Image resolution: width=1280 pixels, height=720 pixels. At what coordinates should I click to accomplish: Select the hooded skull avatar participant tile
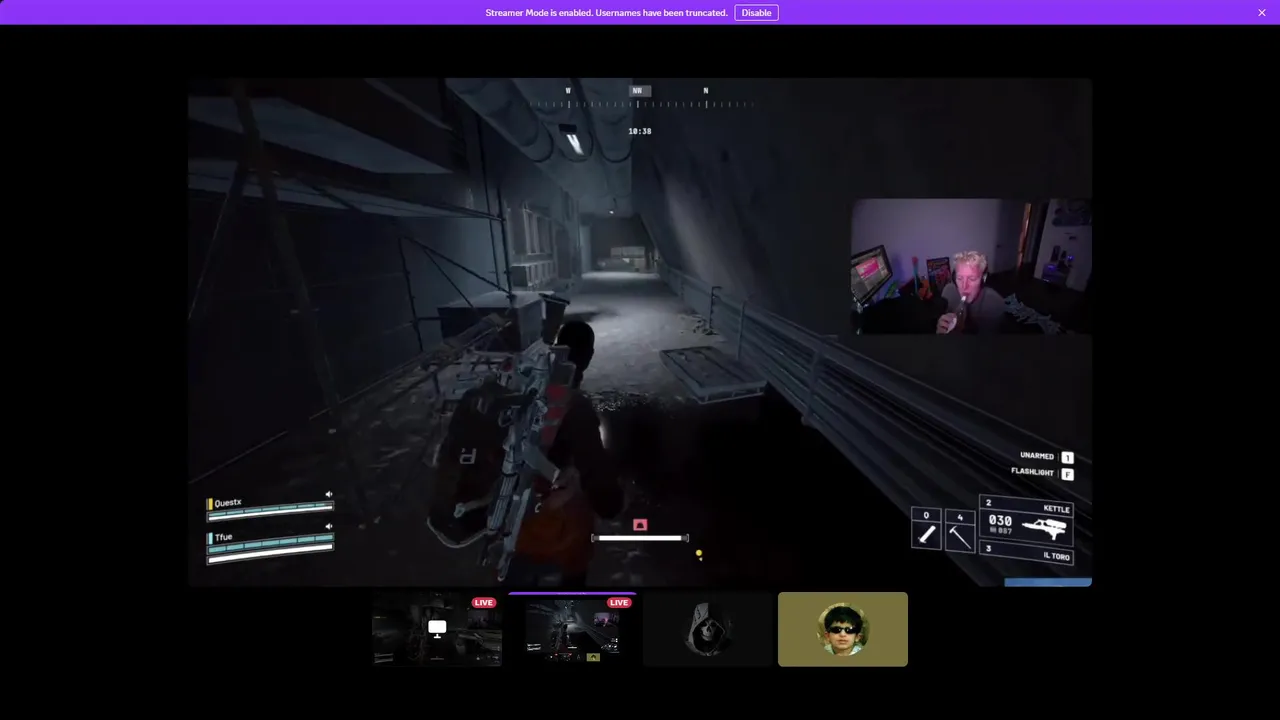coord(708,629)
